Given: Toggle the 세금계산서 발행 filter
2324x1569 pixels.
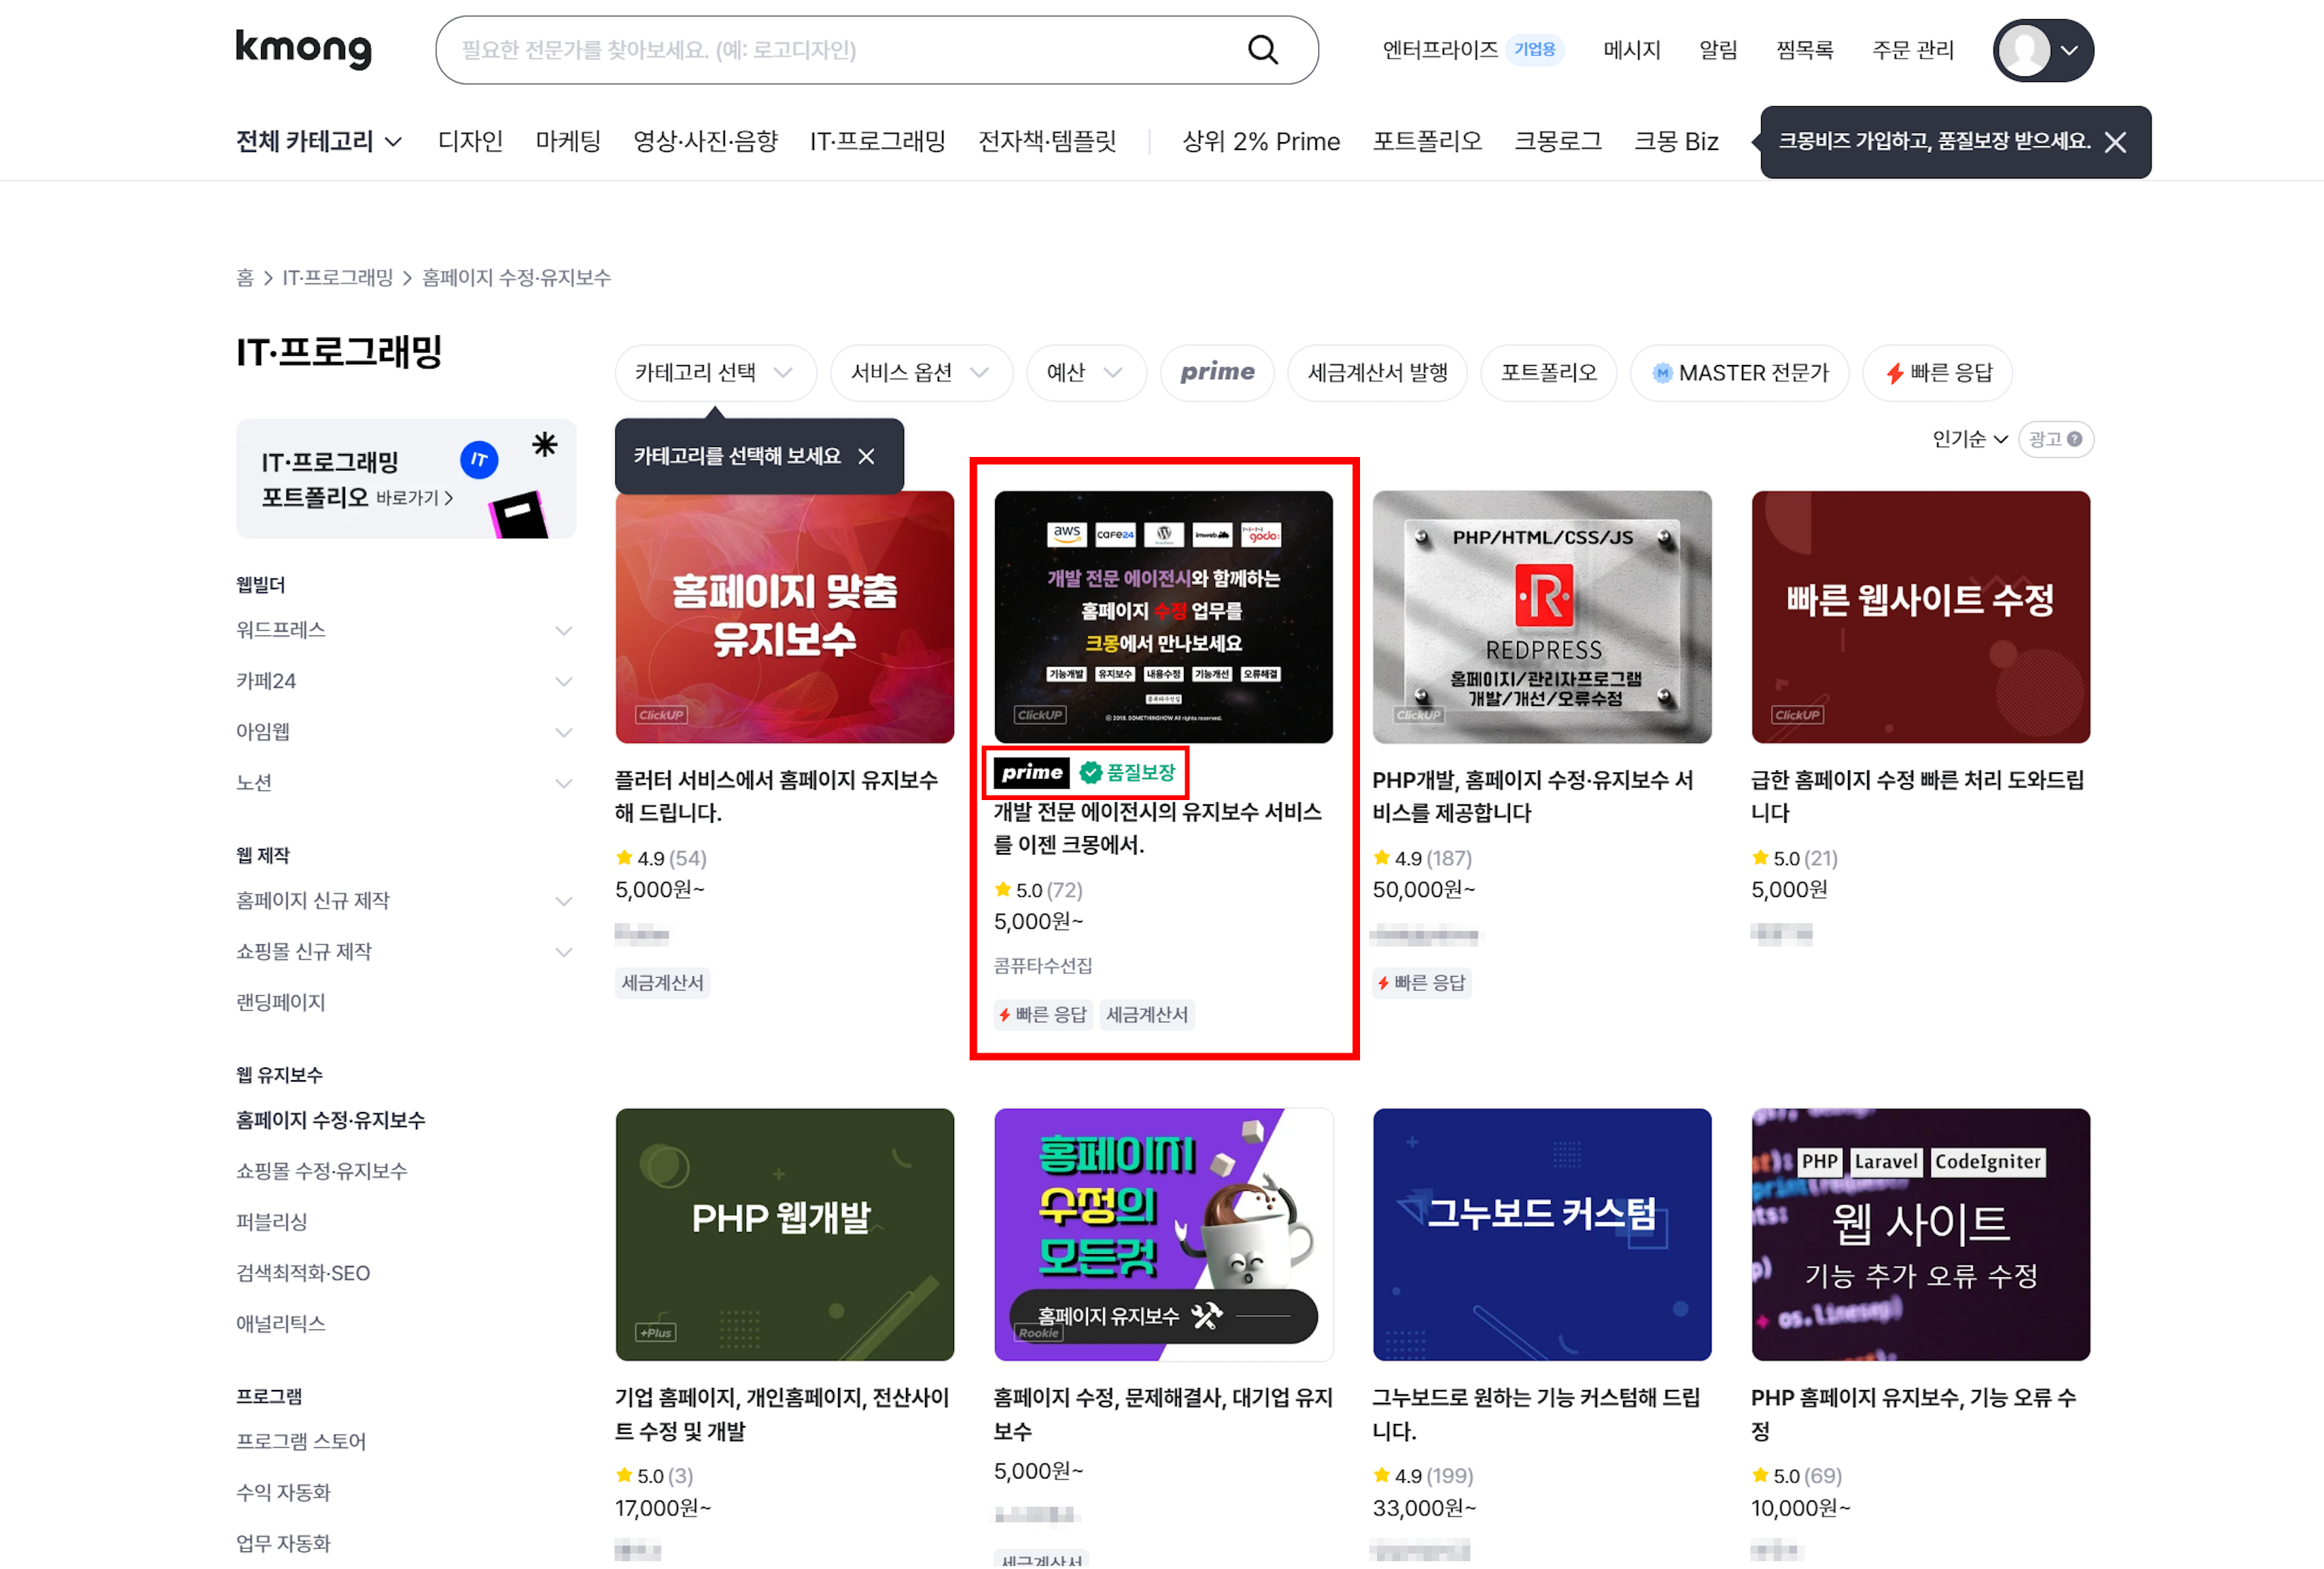Looking at the screenshot, I should coord(1377,373).
